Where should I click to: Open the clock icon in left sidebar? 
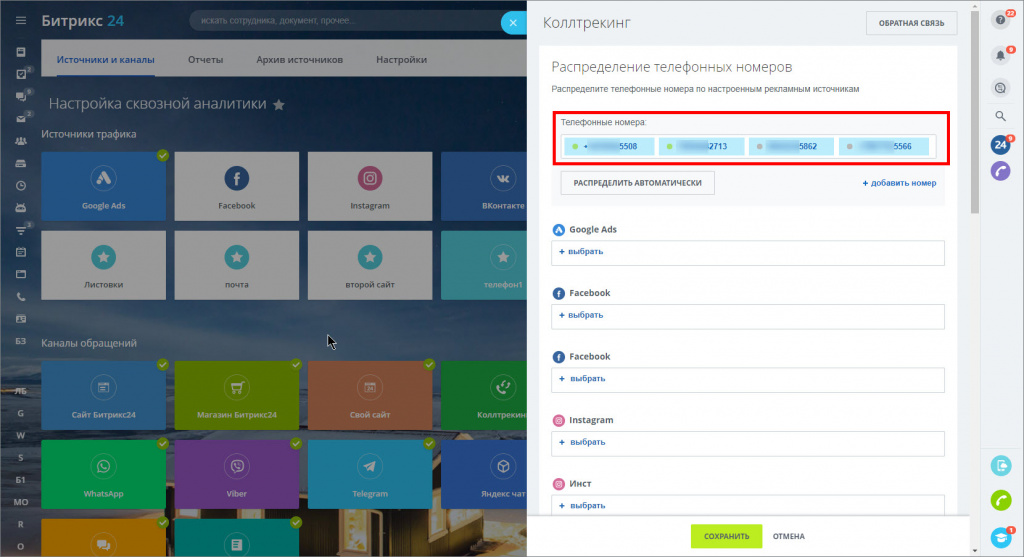(21, 186)
